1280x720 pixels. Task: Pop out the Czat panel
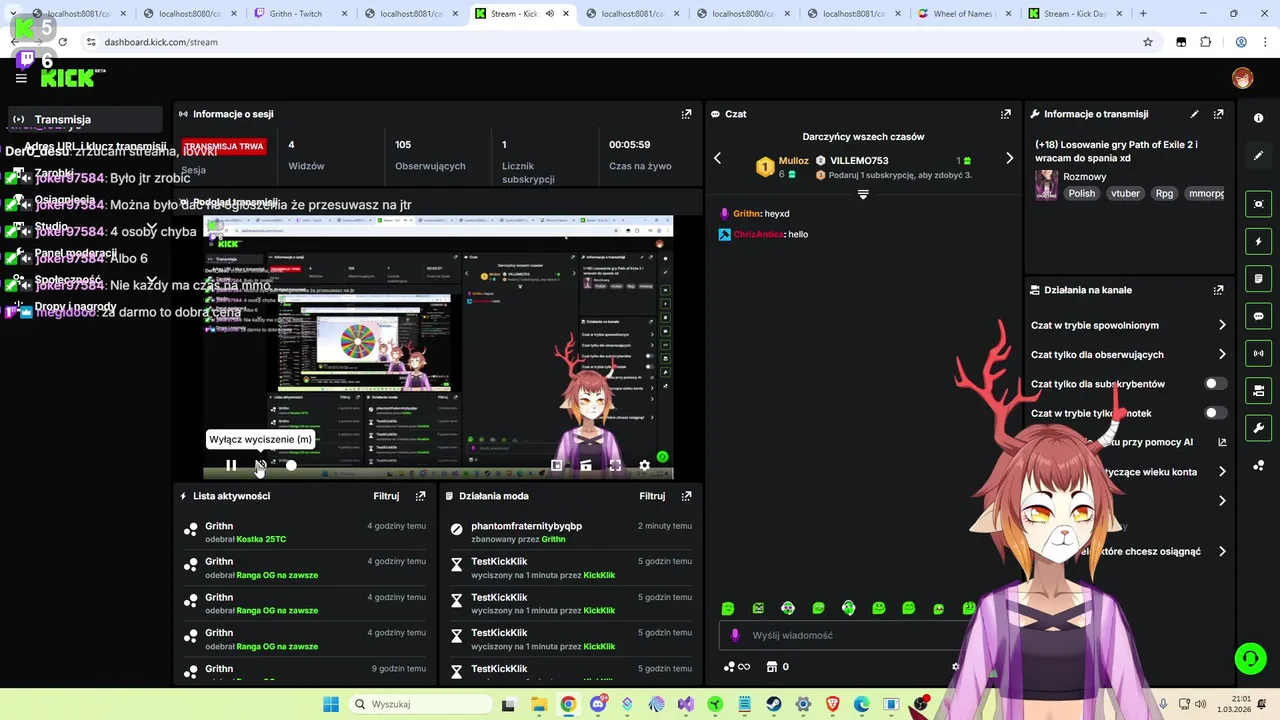[x=1006, y=114]
